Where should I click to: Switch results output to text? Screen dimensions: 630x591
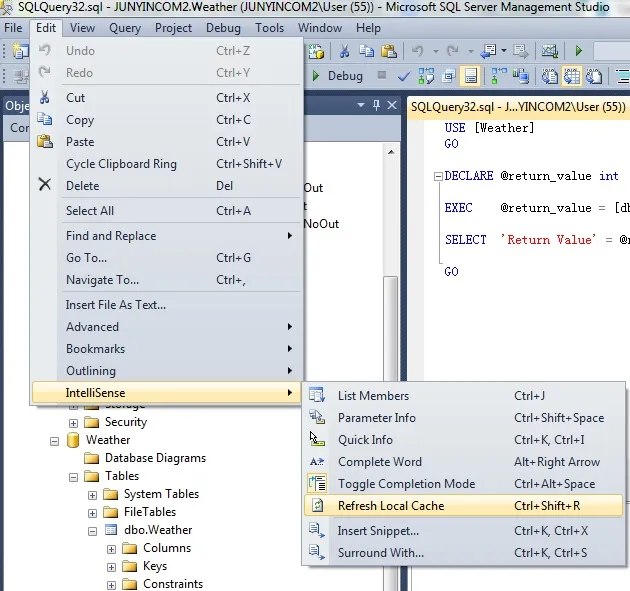tap(550, 76)
